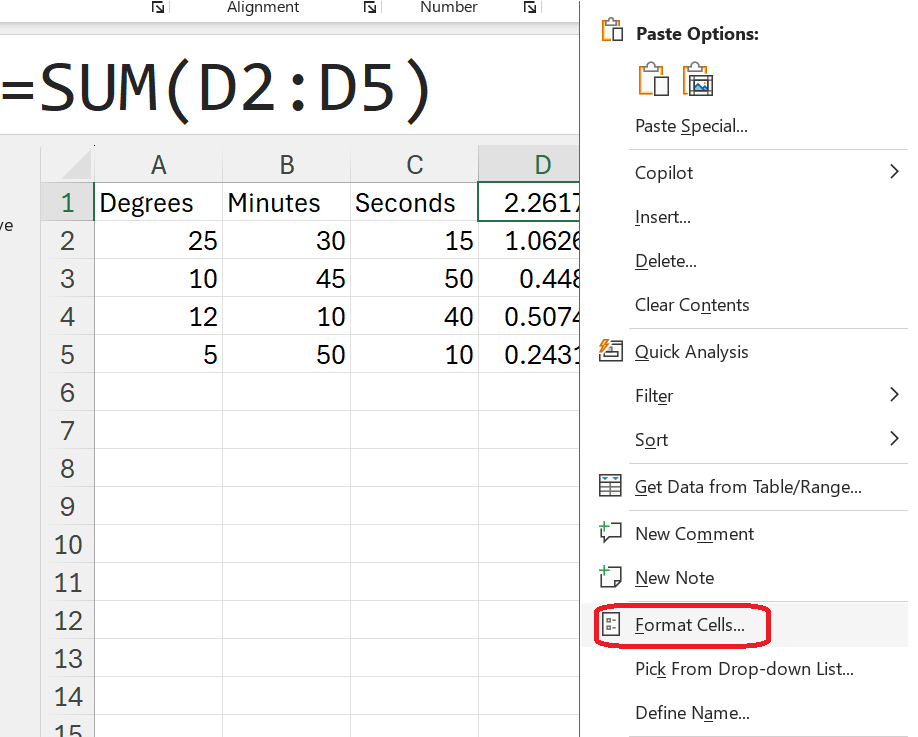This screenshot has width=918, height=737.
Task: Click the New Comment icon
Action: [x=612, y=533]
